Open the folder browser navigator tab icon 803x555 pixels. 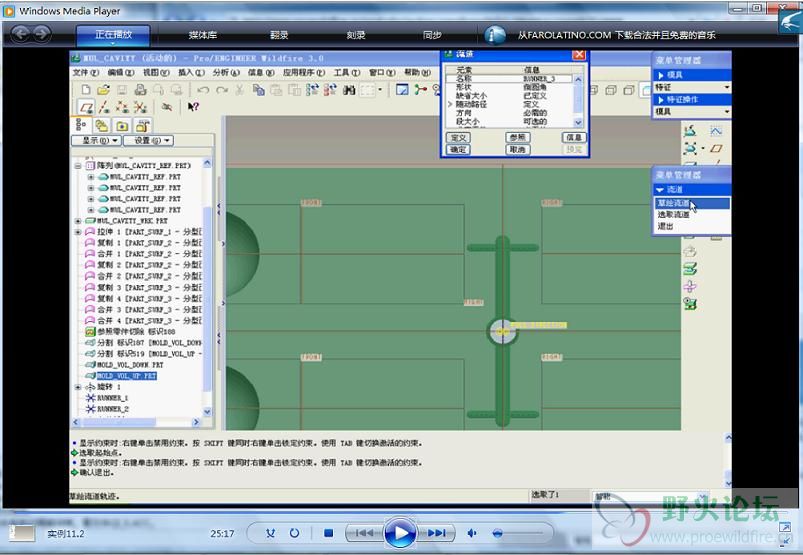(122, 125)
